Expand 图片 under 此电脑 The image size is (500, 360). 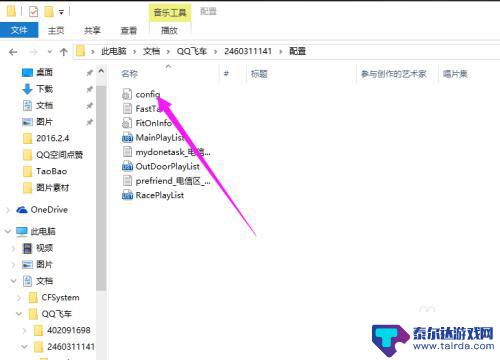[13, 265]
